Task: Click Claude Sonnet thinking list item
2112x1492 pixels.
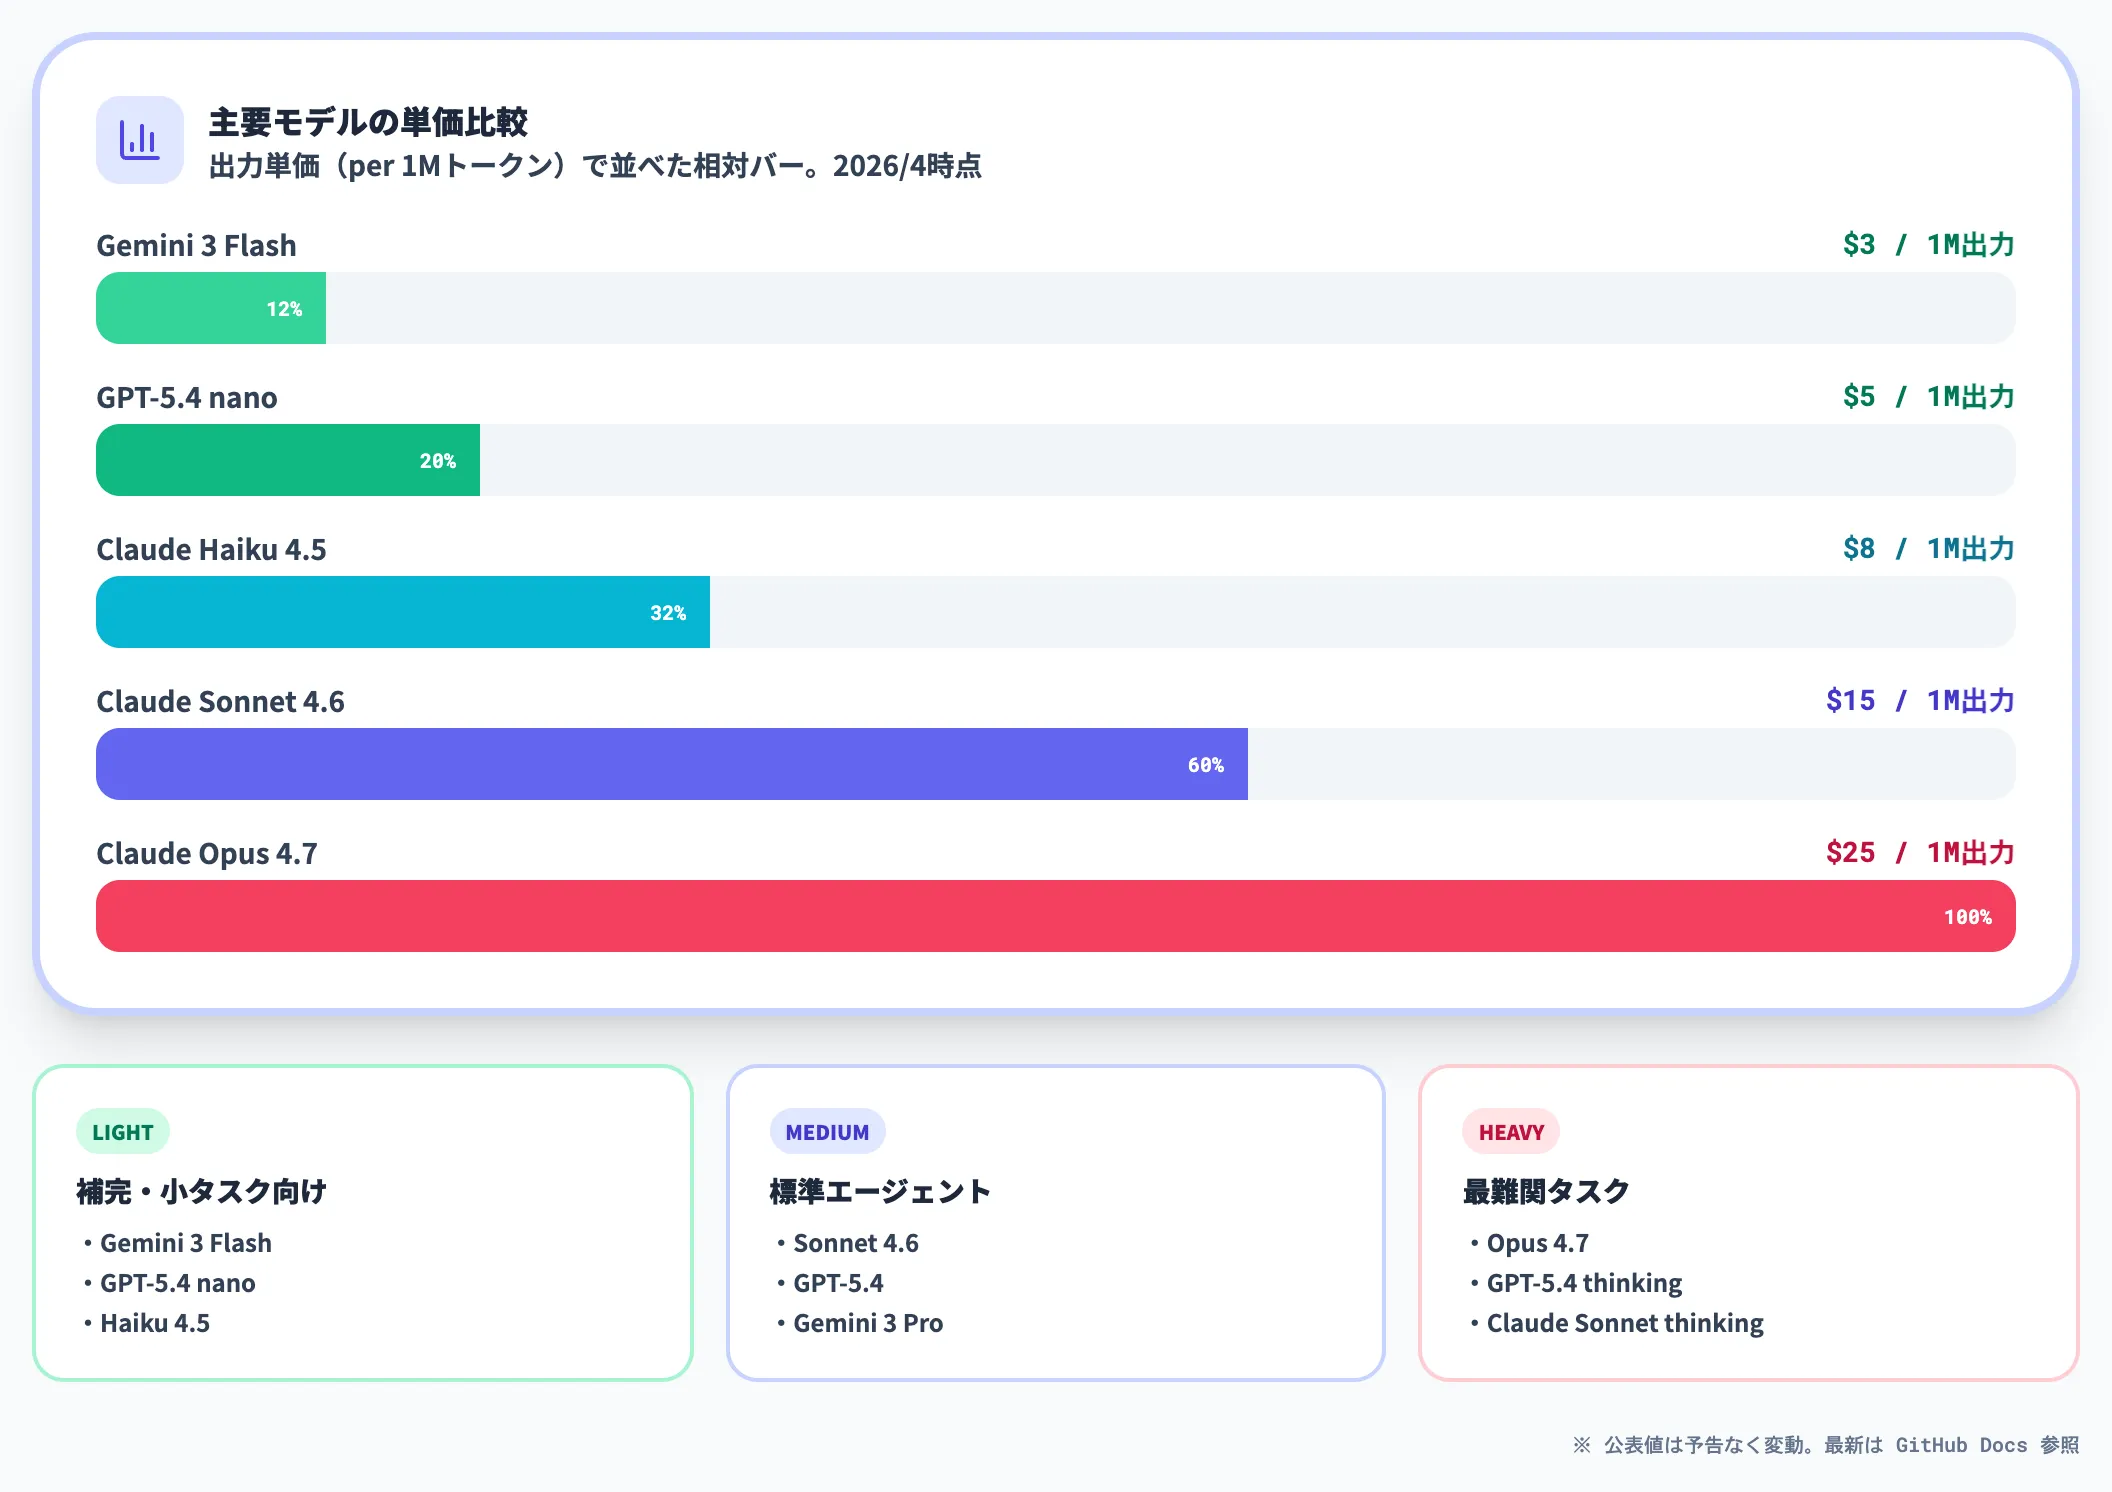Action: (x=1624, y=1323)
